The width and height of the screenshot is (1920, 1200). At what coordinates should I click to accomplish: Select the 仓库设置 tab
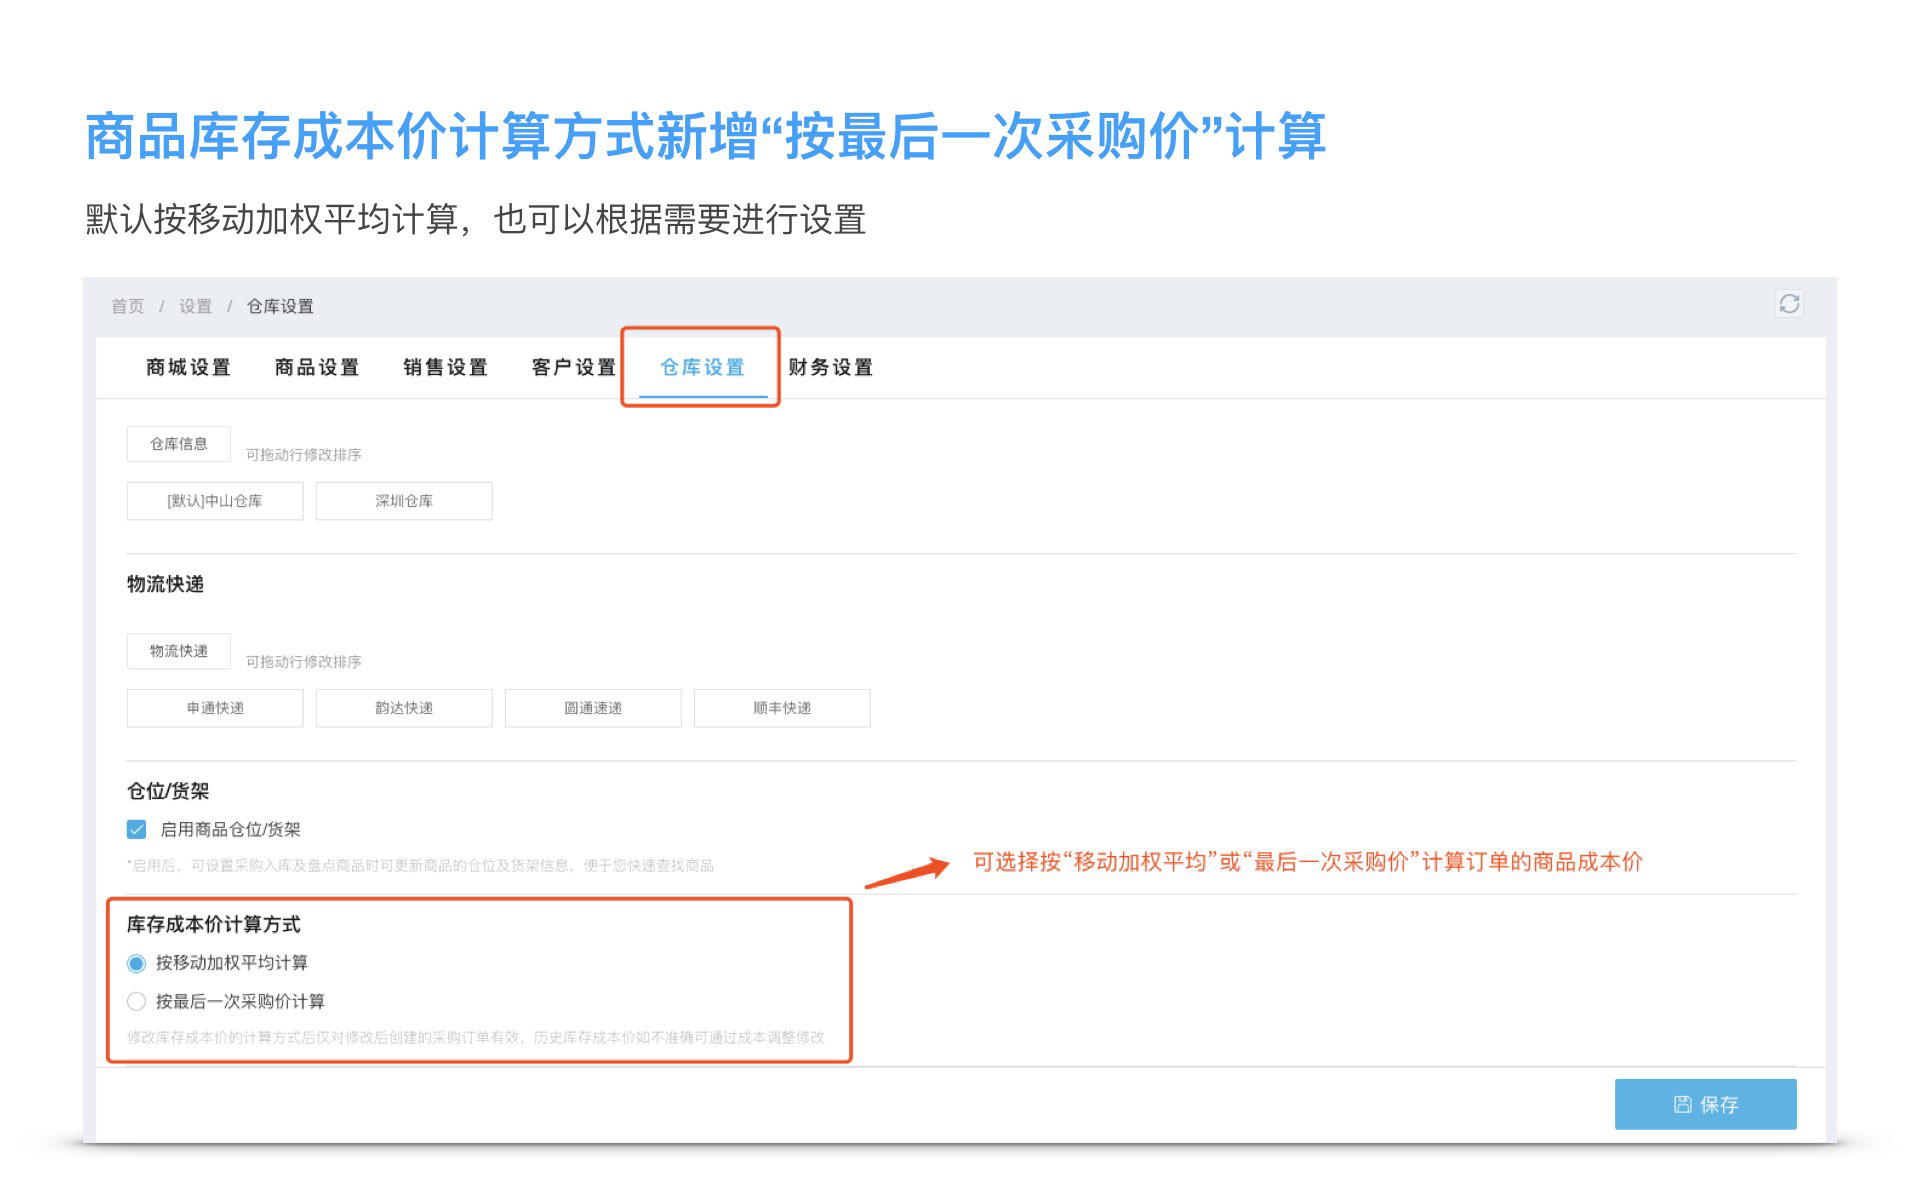702,367
